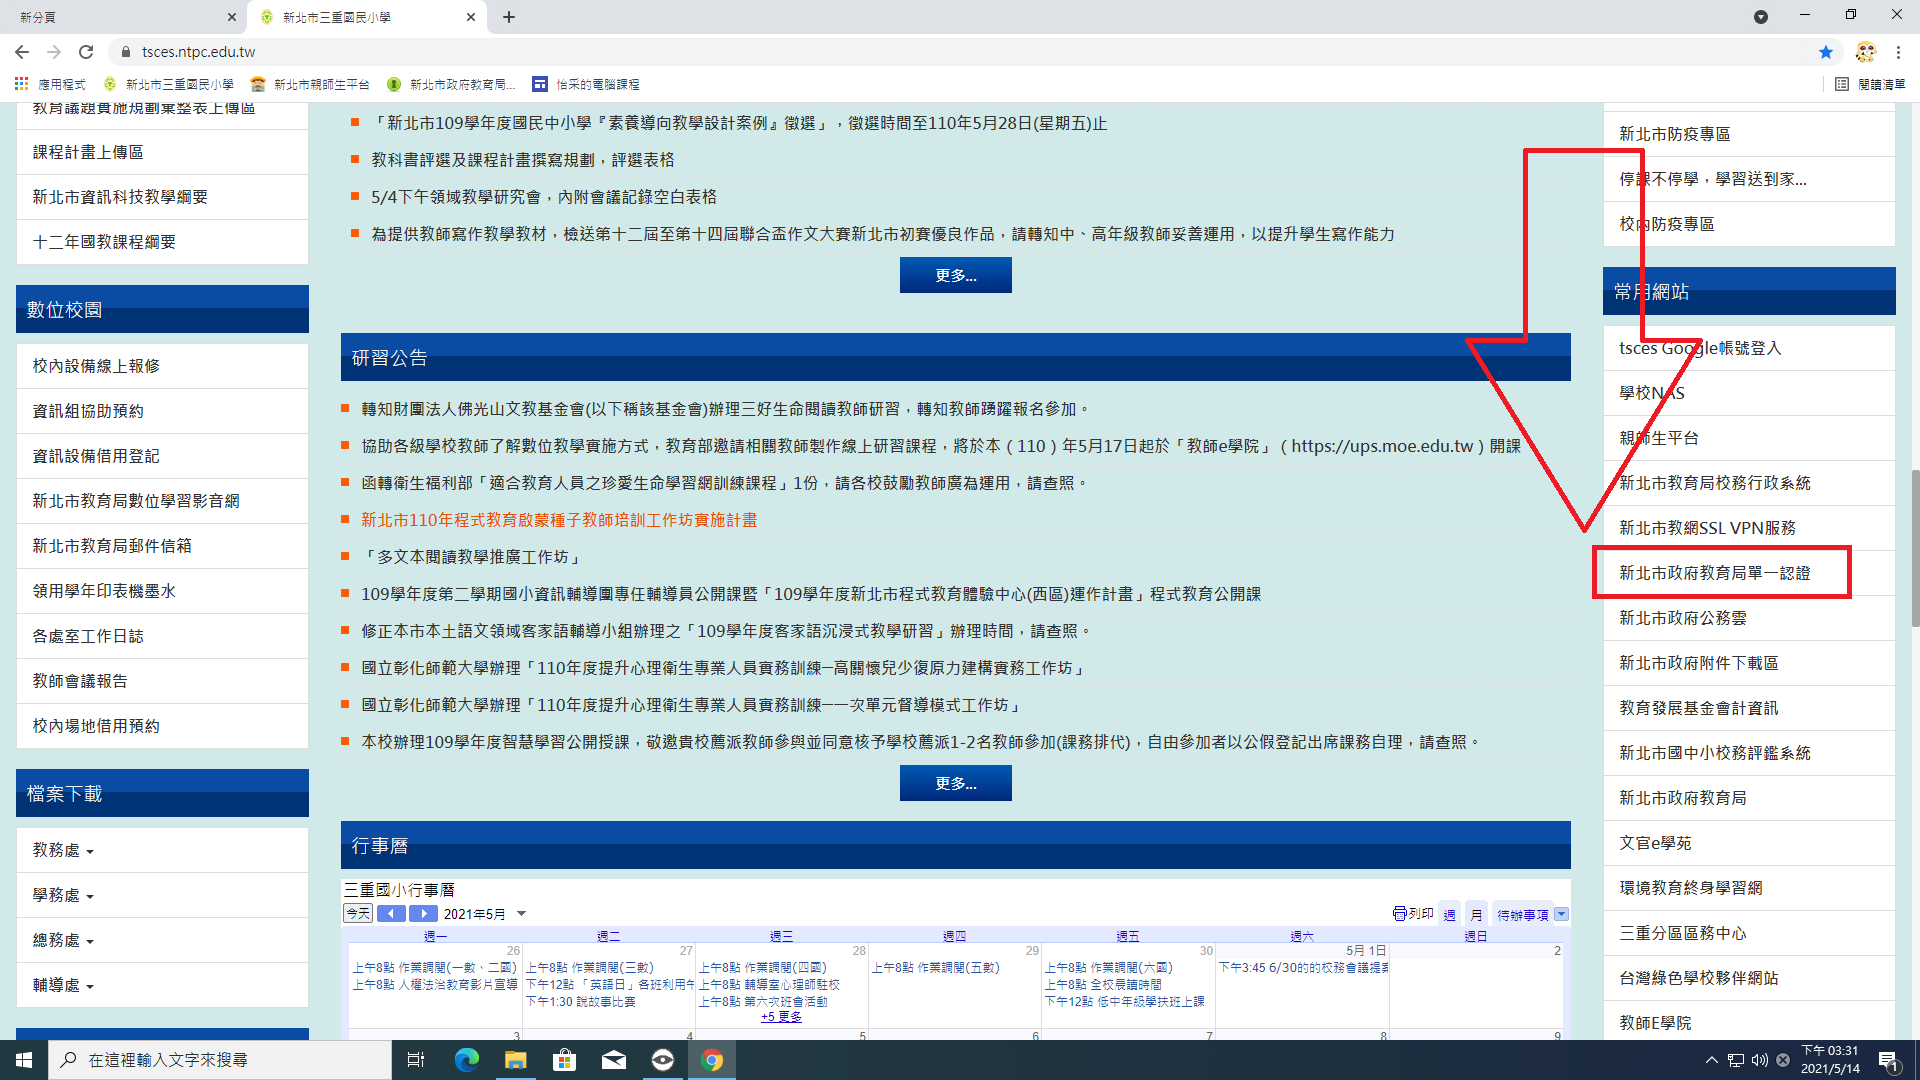Click the calendar 列印 print icon
Viewport: 1920px width, 1080px height.
click(x=1413, y=914)
